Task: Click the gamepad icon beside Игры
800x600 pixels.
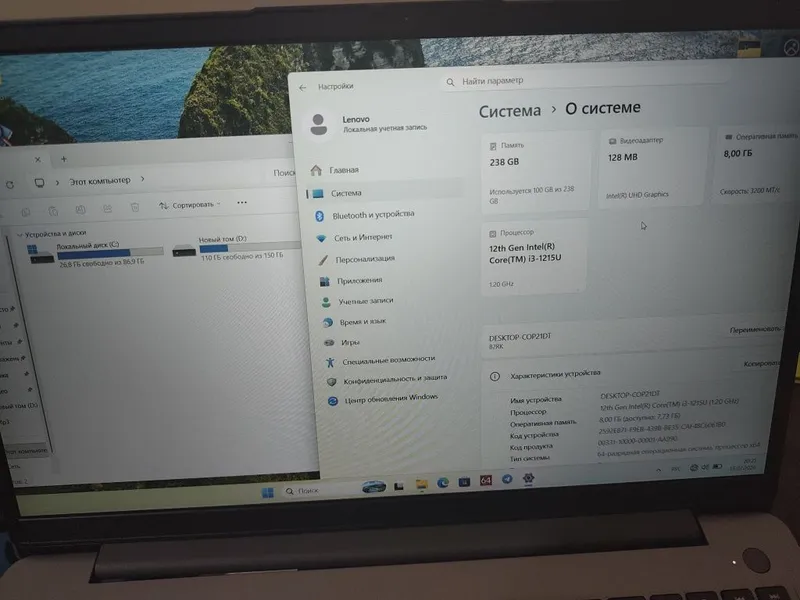Action: pos(329,342)
